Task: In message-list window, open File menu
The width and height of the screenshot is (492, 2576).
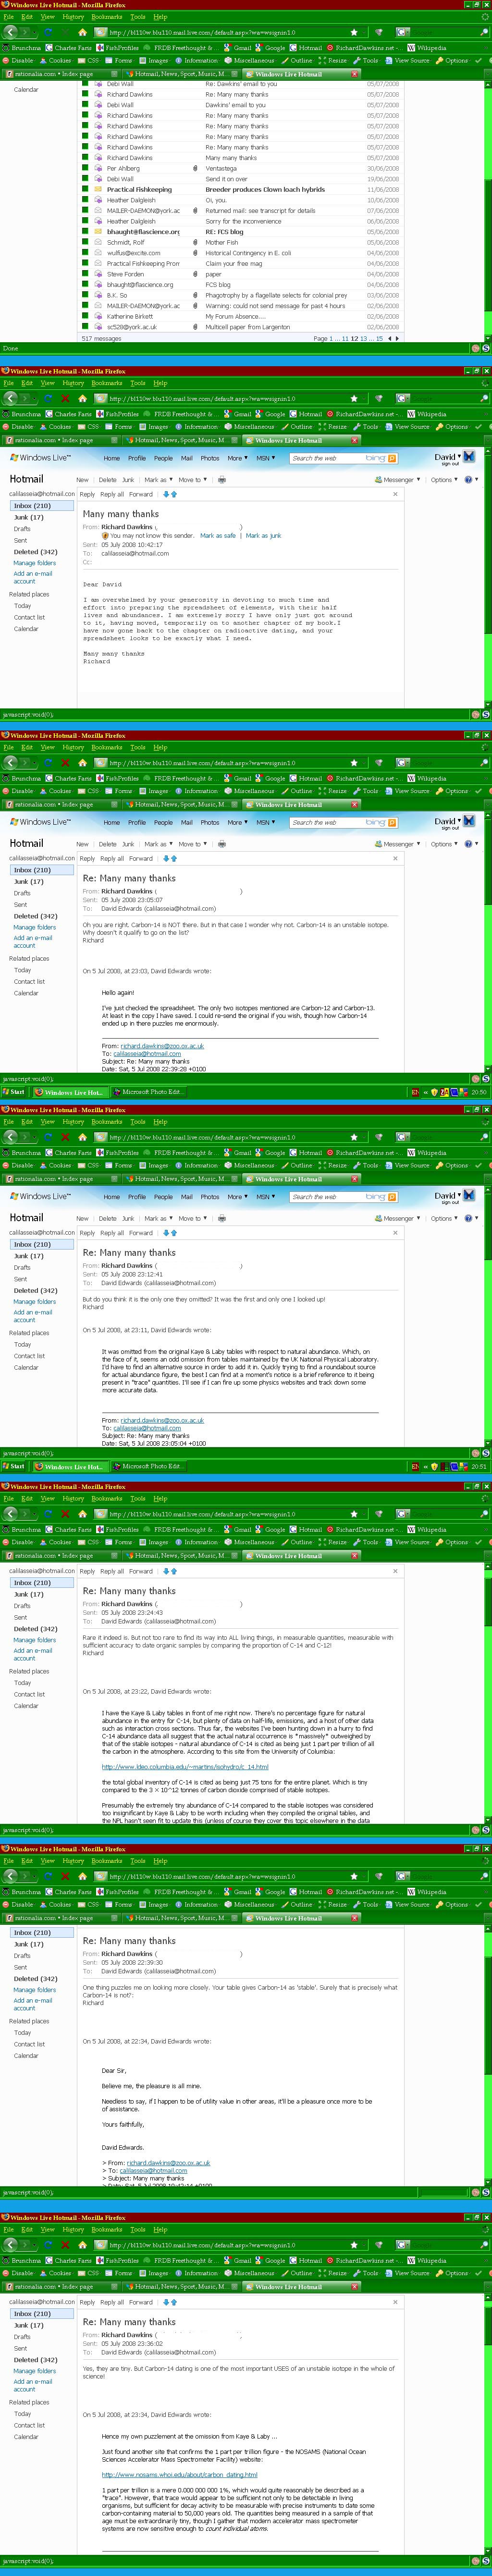Action: coord(8,17)
